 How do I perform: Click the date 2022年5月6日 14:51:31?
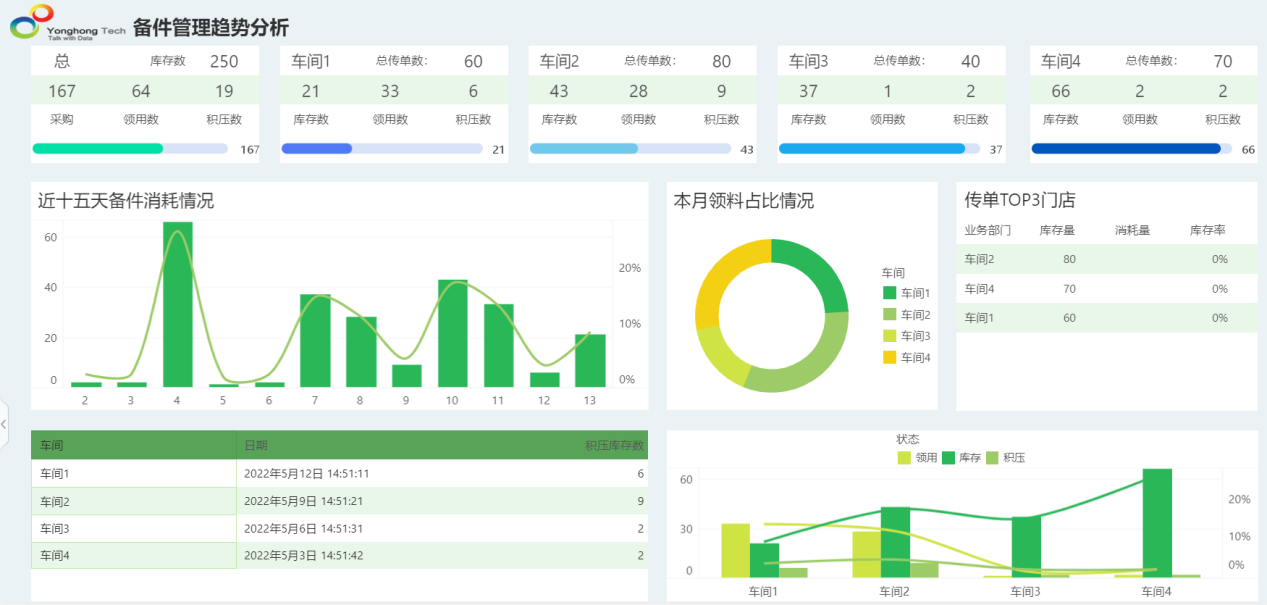pos(304,528)
